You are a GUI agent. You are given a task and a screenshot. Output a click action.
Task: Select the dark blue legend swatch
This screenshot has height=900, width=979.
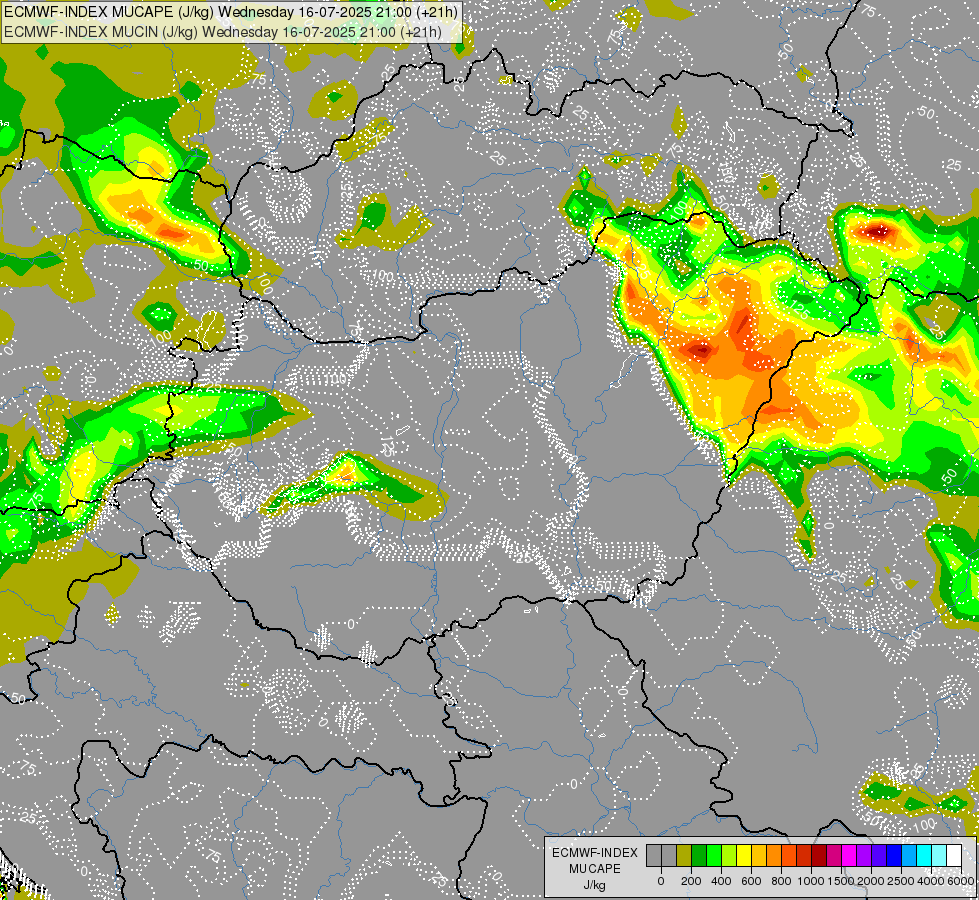click(894, 855)
